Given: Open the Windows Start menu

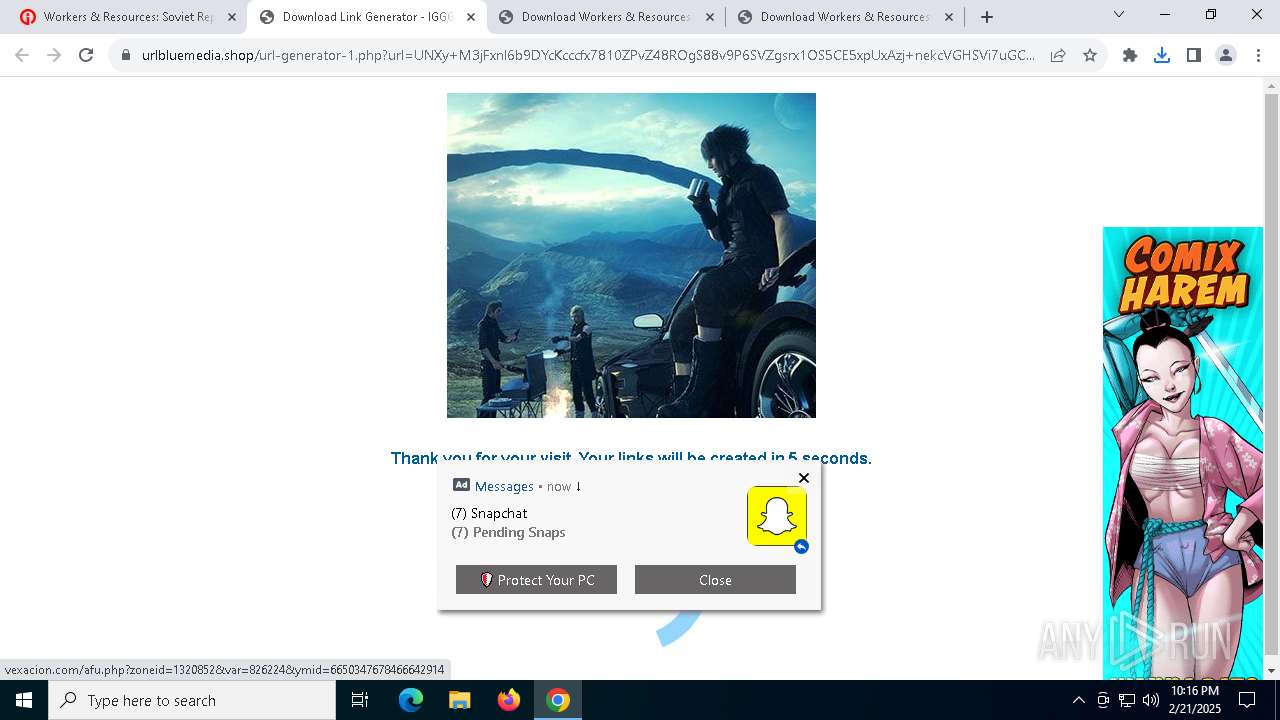Looking at the screenshot, I should [24, 700].
